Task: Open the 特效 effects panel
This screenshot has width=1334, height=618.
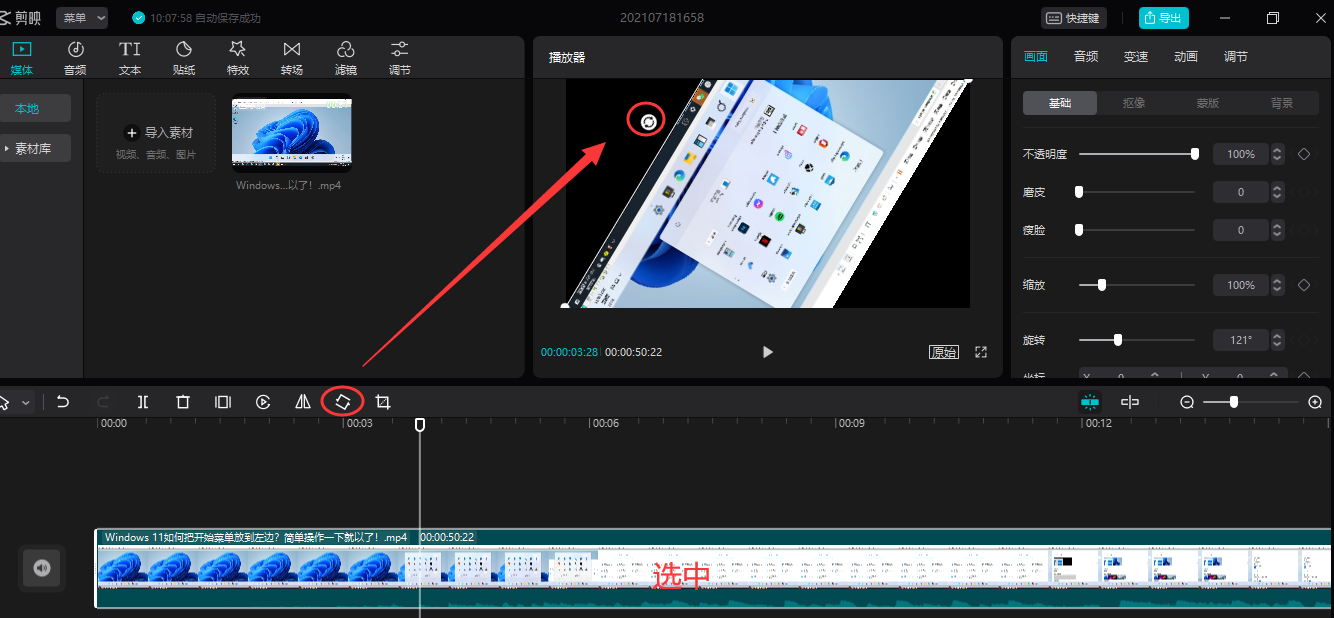Action: pos(237,58)
